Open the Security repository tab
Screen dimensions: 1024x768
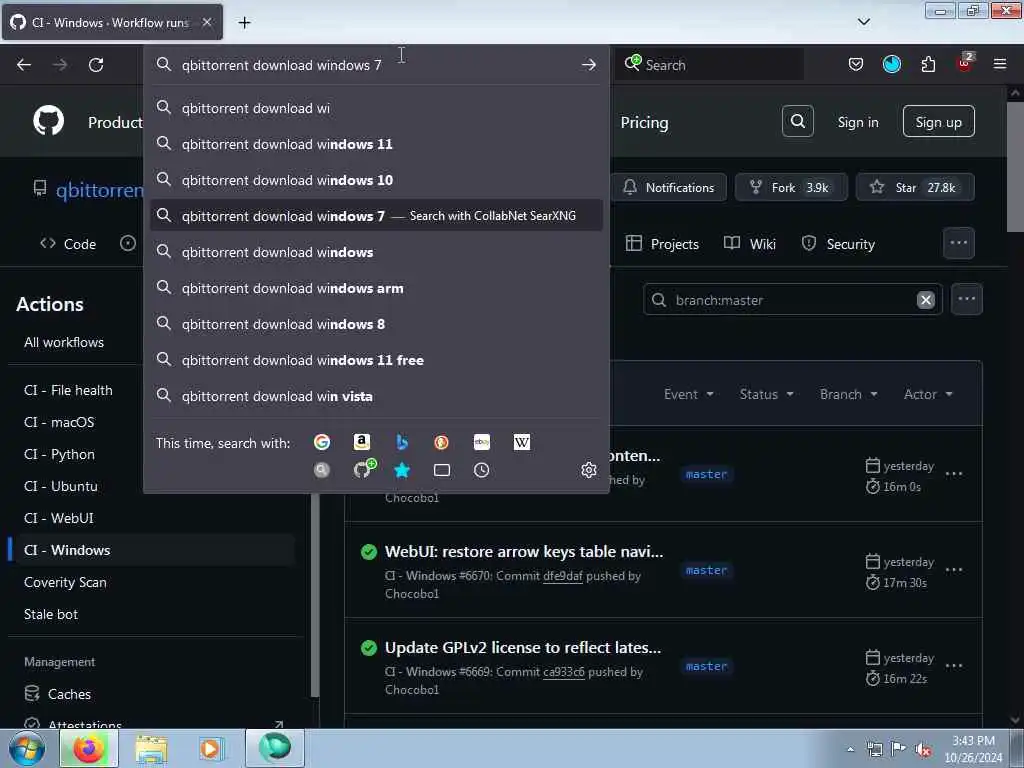click(x=838, y=244)
